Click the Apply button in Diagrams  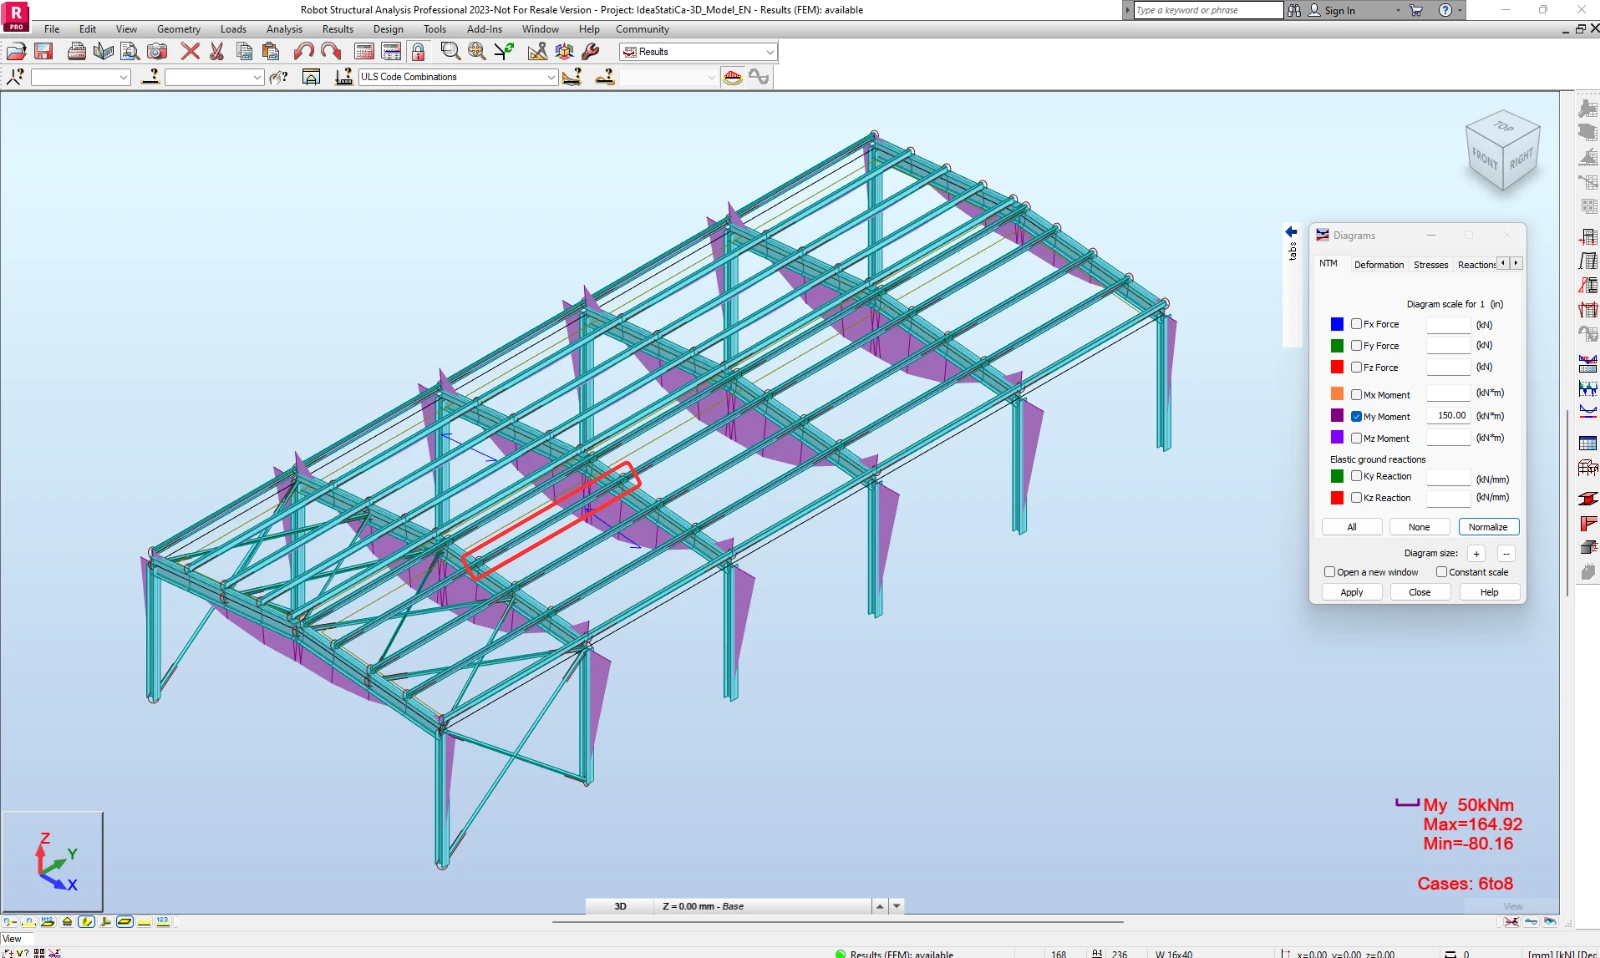tap(1352, 592)
